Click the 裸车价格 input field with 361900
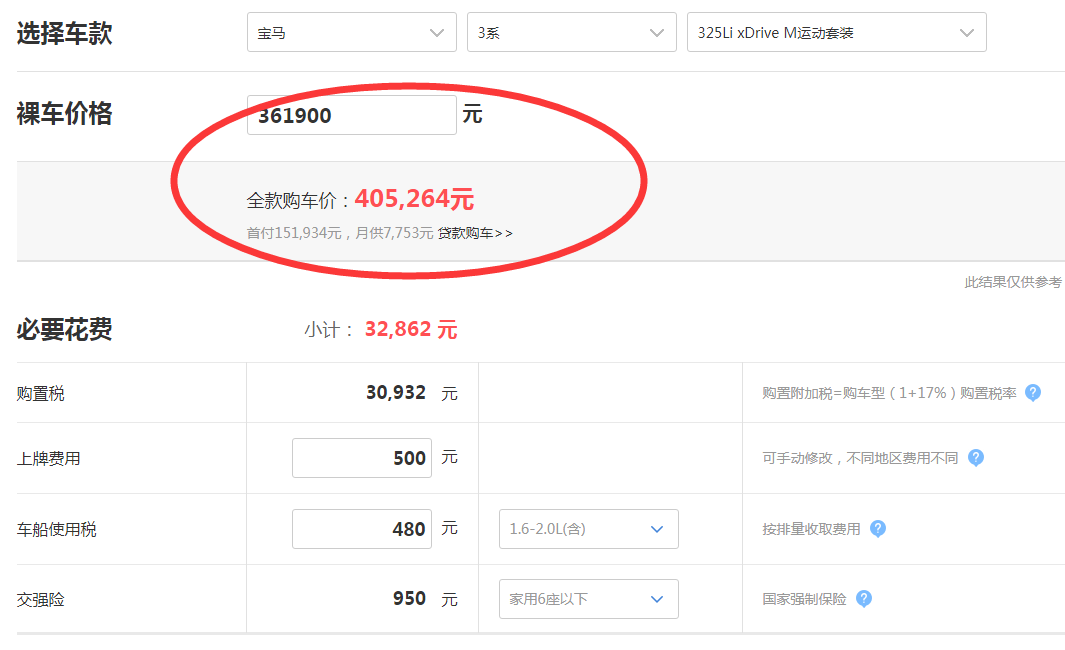The height and width of the screenshot is (650, 1065). [352, 115]
